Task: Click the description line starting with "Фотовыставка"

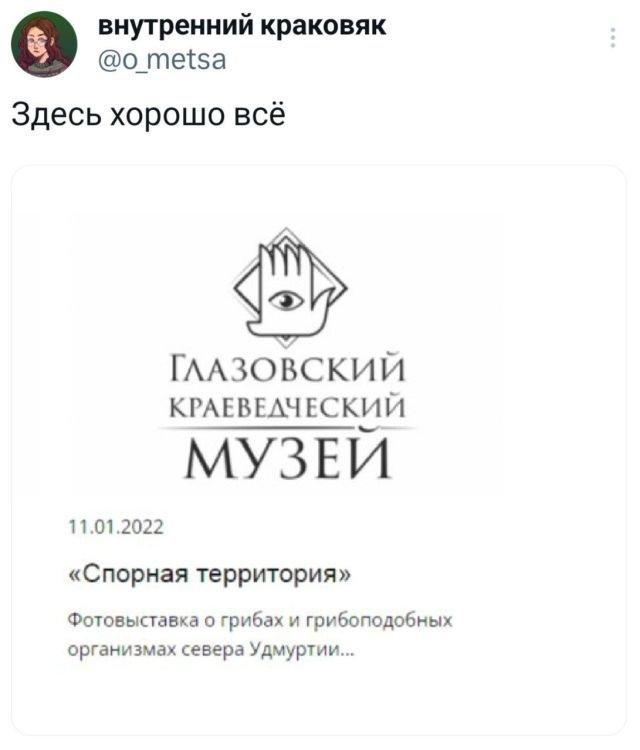Action: point(260,620)
